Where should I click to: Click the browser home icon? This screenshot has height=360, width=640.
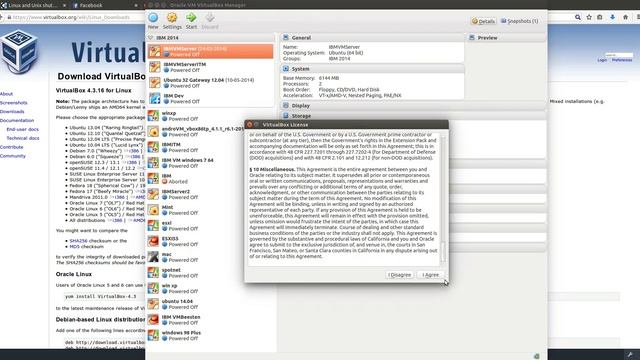(625, 17)
